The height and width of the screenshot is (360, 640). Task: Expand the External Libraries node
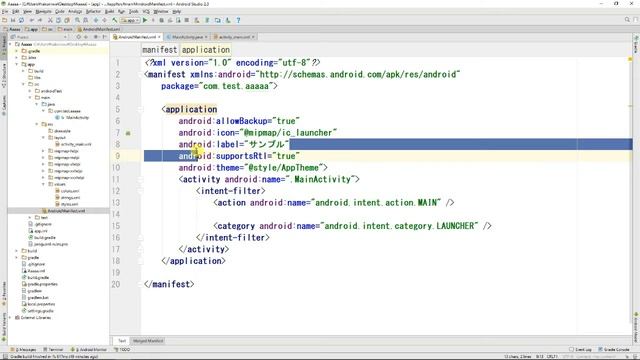10,318
